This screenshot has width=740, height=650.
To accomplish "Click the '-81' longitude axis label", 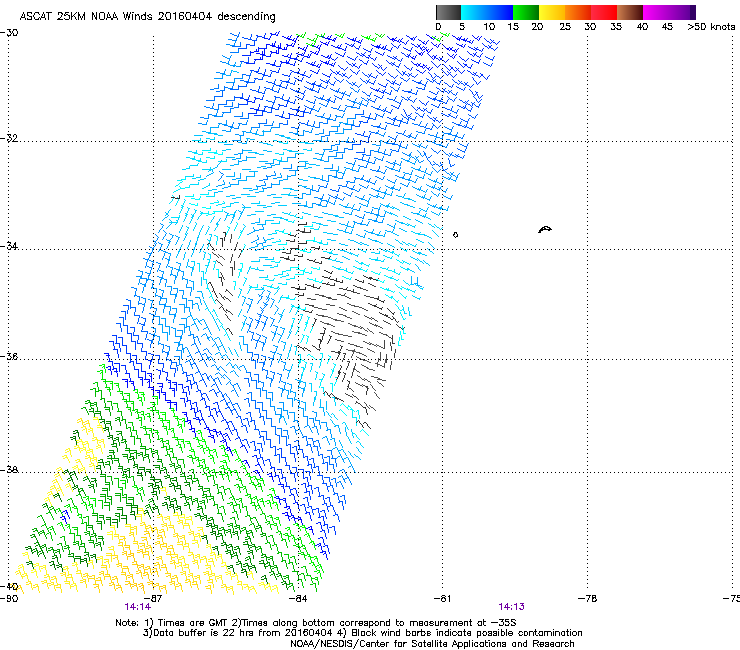I will click(x=442, y=599).
